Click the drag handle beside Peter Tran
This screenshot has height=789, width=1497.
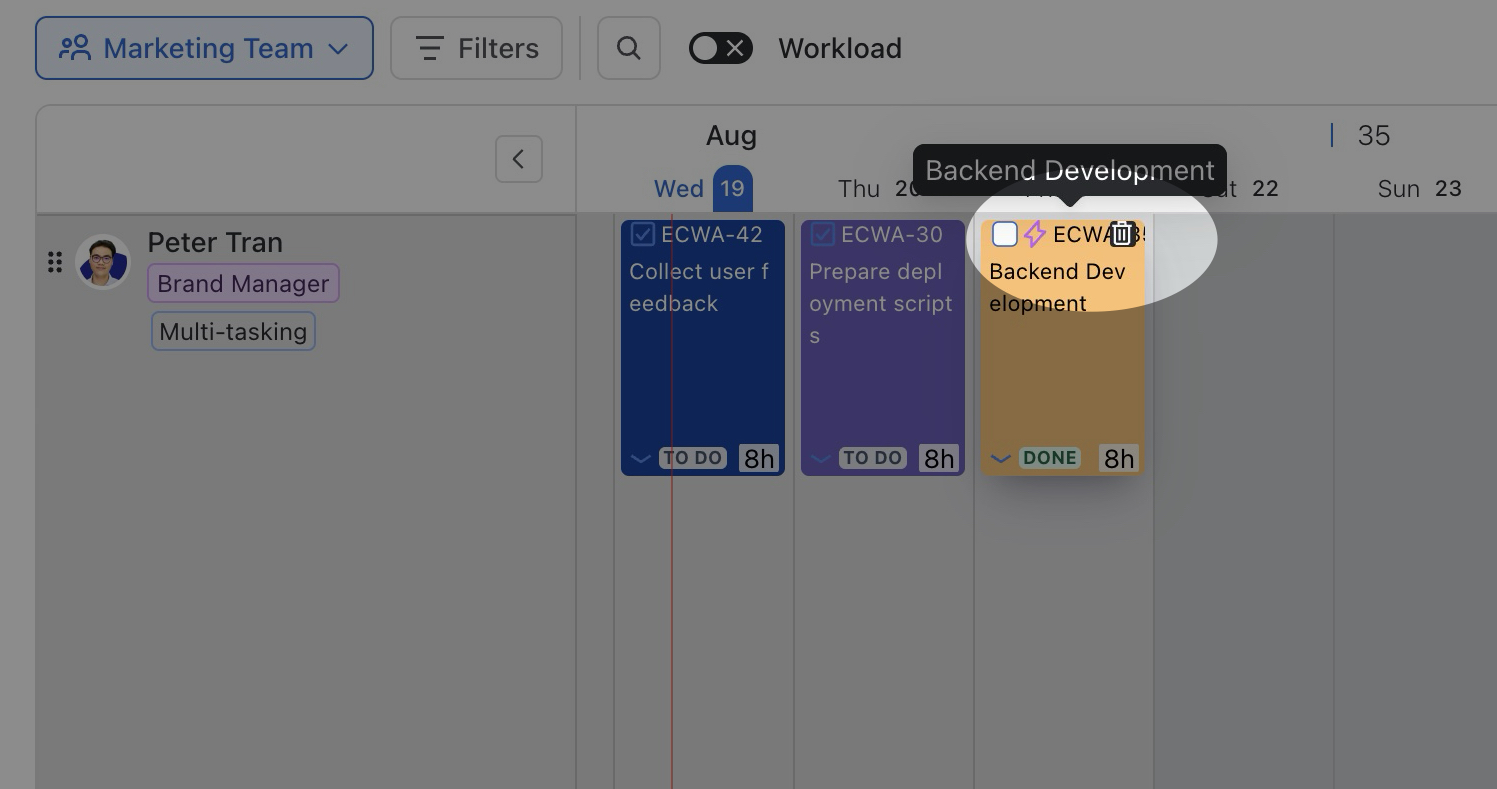(x=55, y=262)
